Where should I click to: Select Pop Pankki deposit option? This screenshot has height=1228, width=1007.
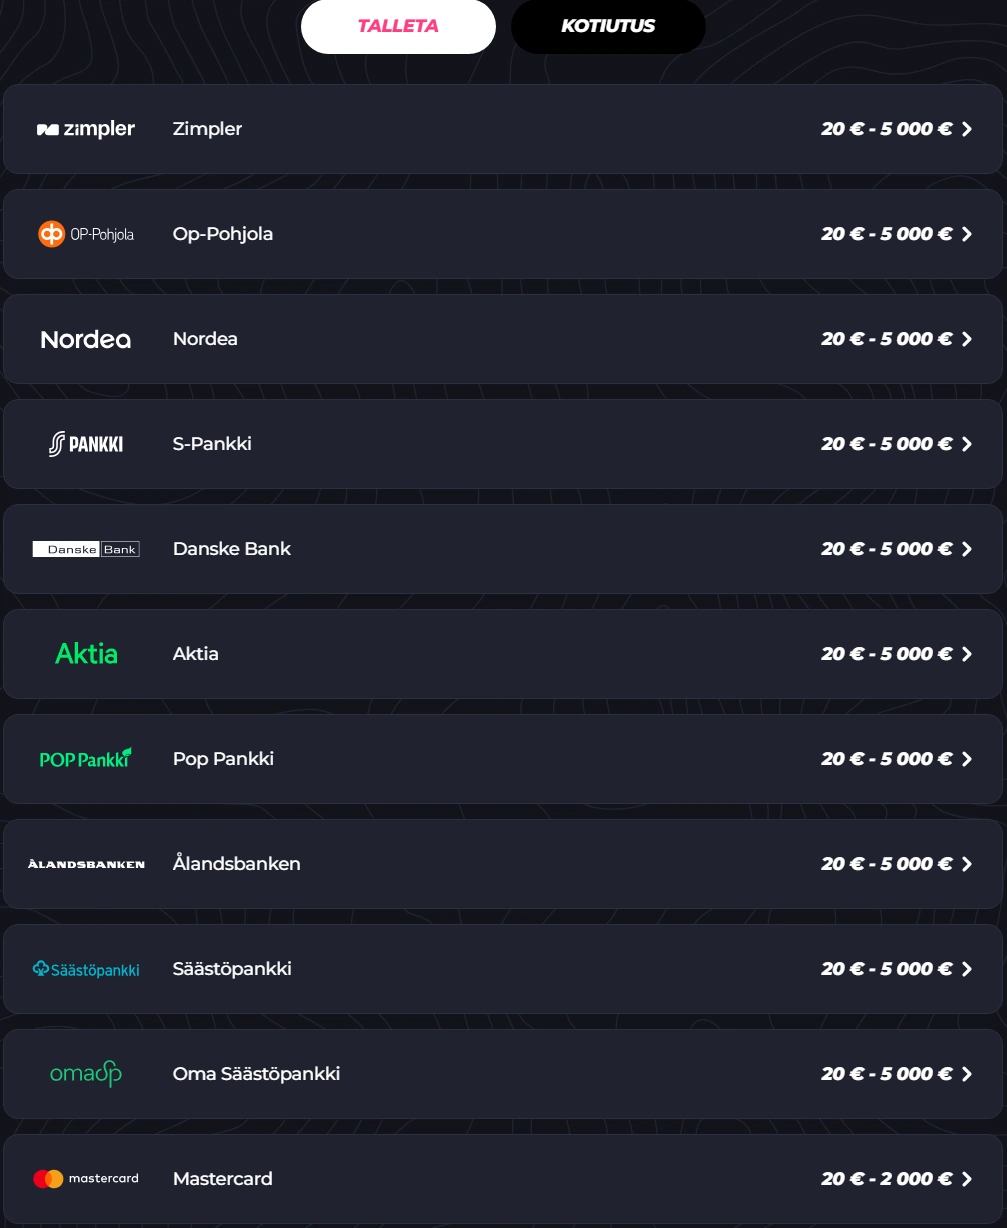(x=223, y=759)
